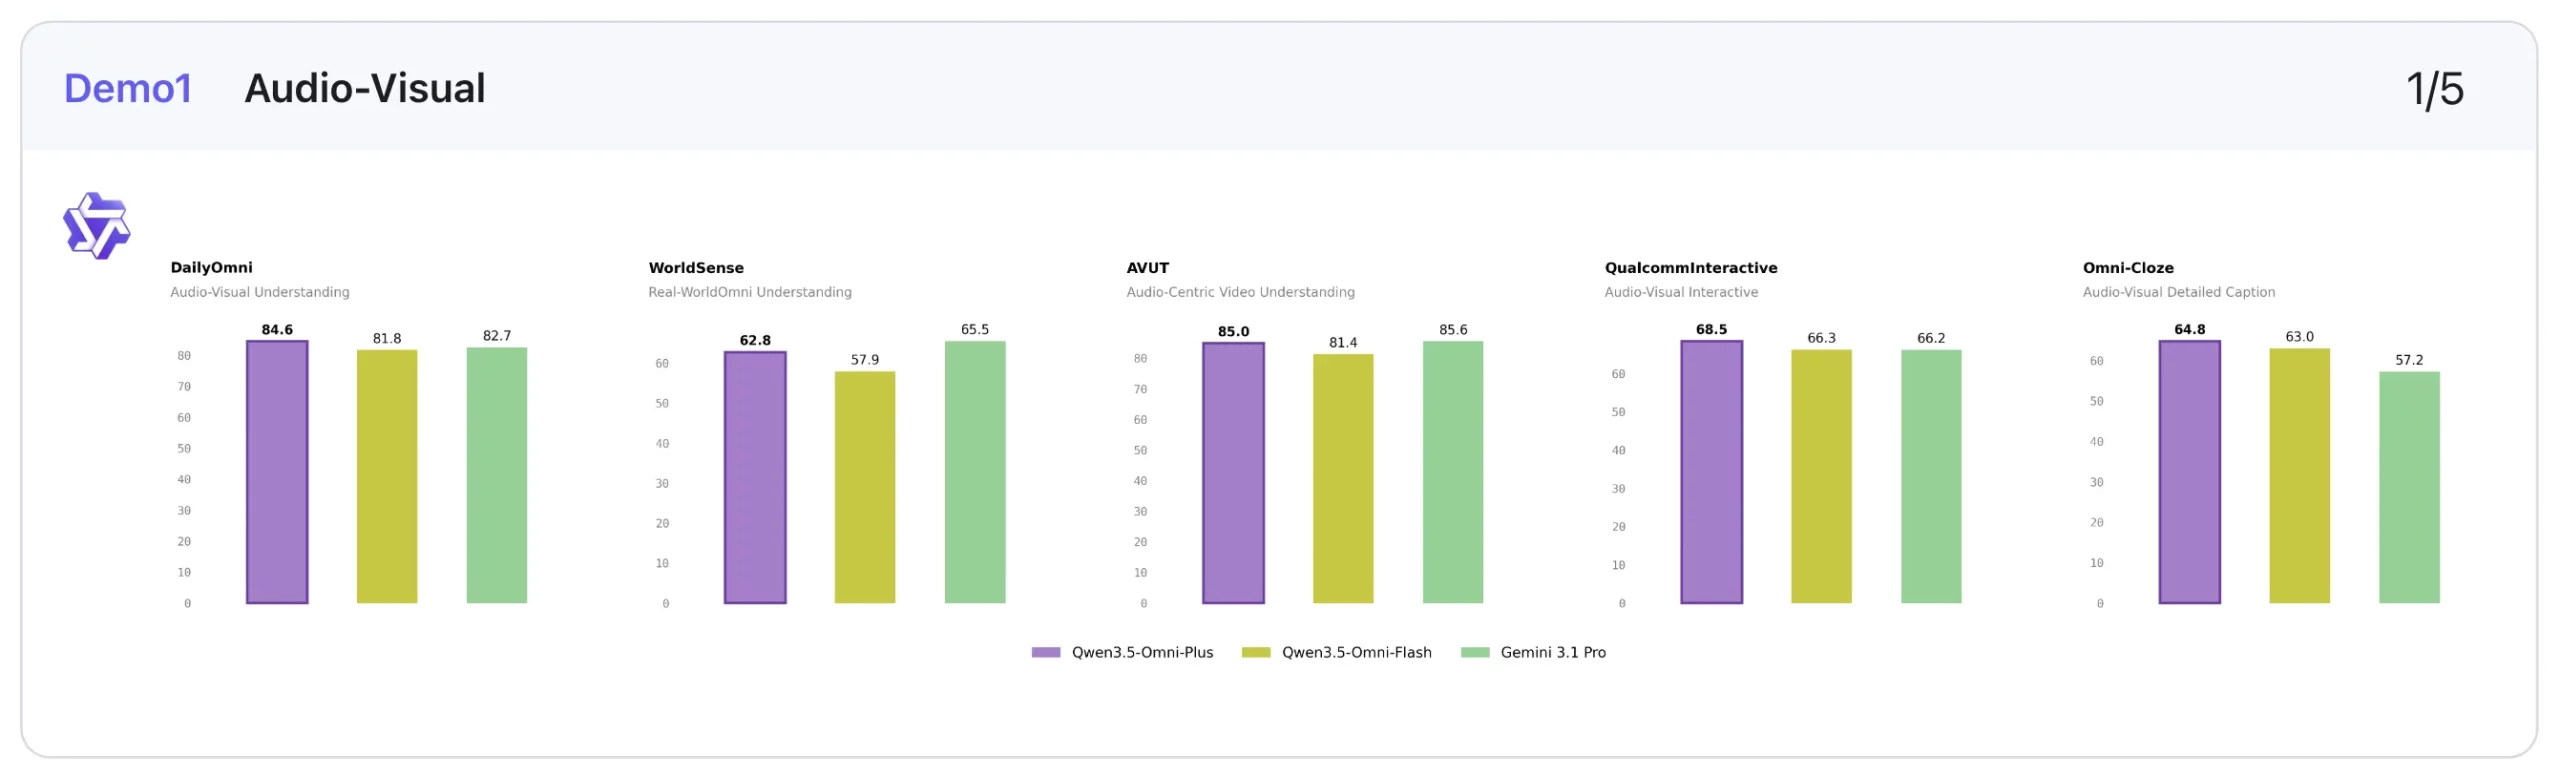Screen dimensions: 2560x777
Task: Click the DailyOmni purple bar labeled 84.6
Action: click(277, 472)
